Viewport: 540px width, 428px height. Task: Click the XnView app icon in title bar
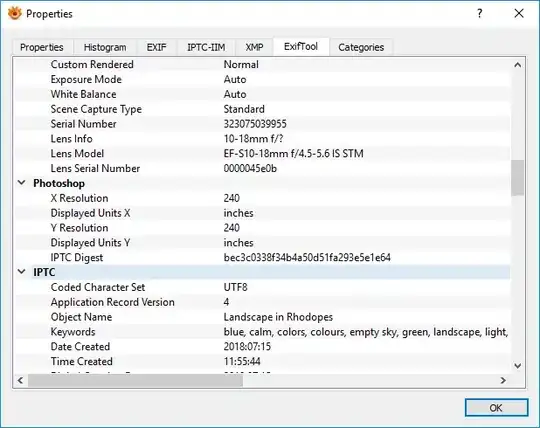click(14, 14)
